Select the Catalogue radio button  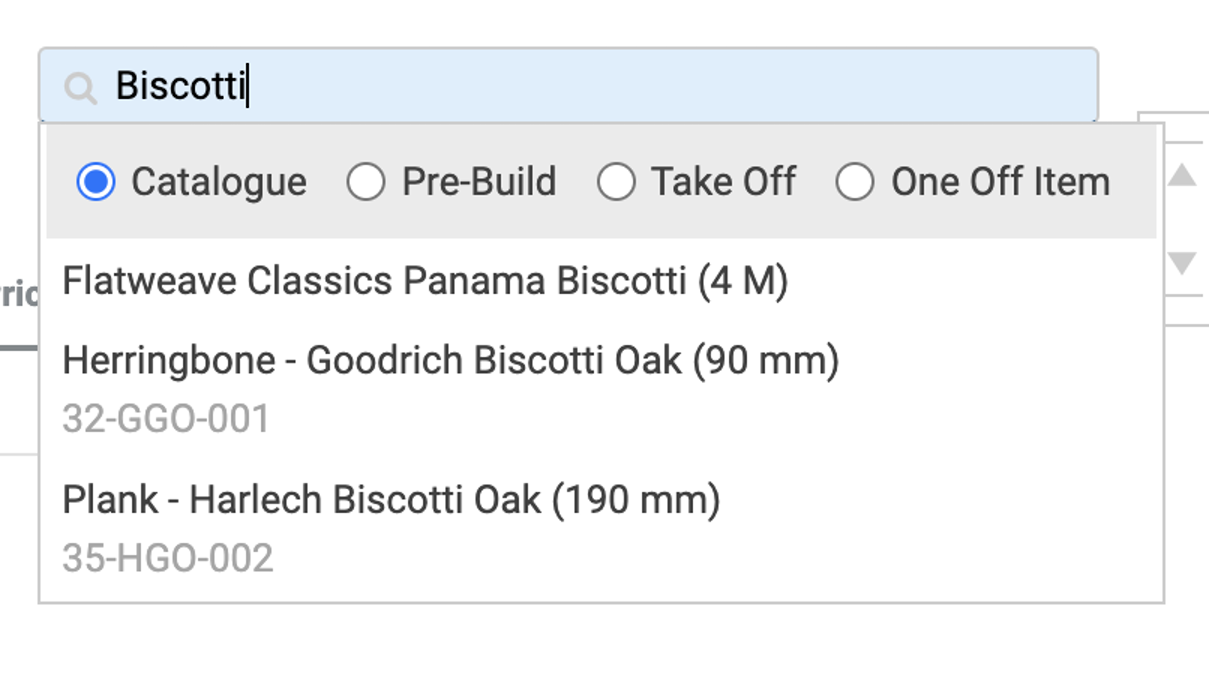[96, 182]
